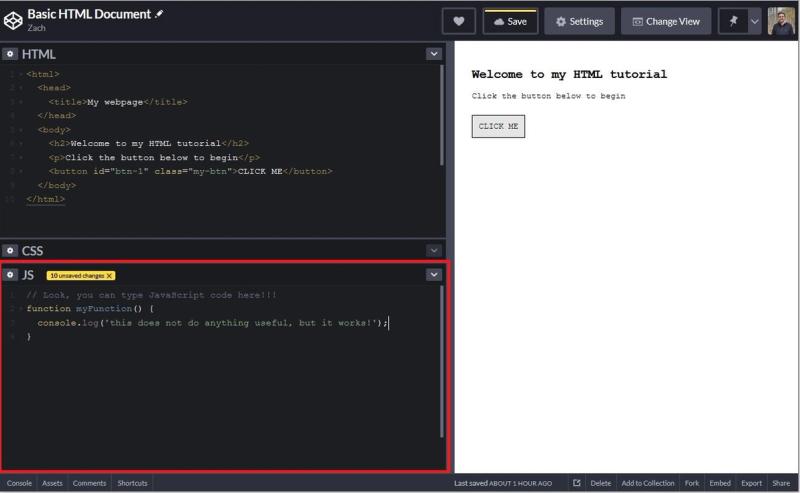Open the Console tab
The width and height of the screenshot is (800, 493).
pos(19,483)
